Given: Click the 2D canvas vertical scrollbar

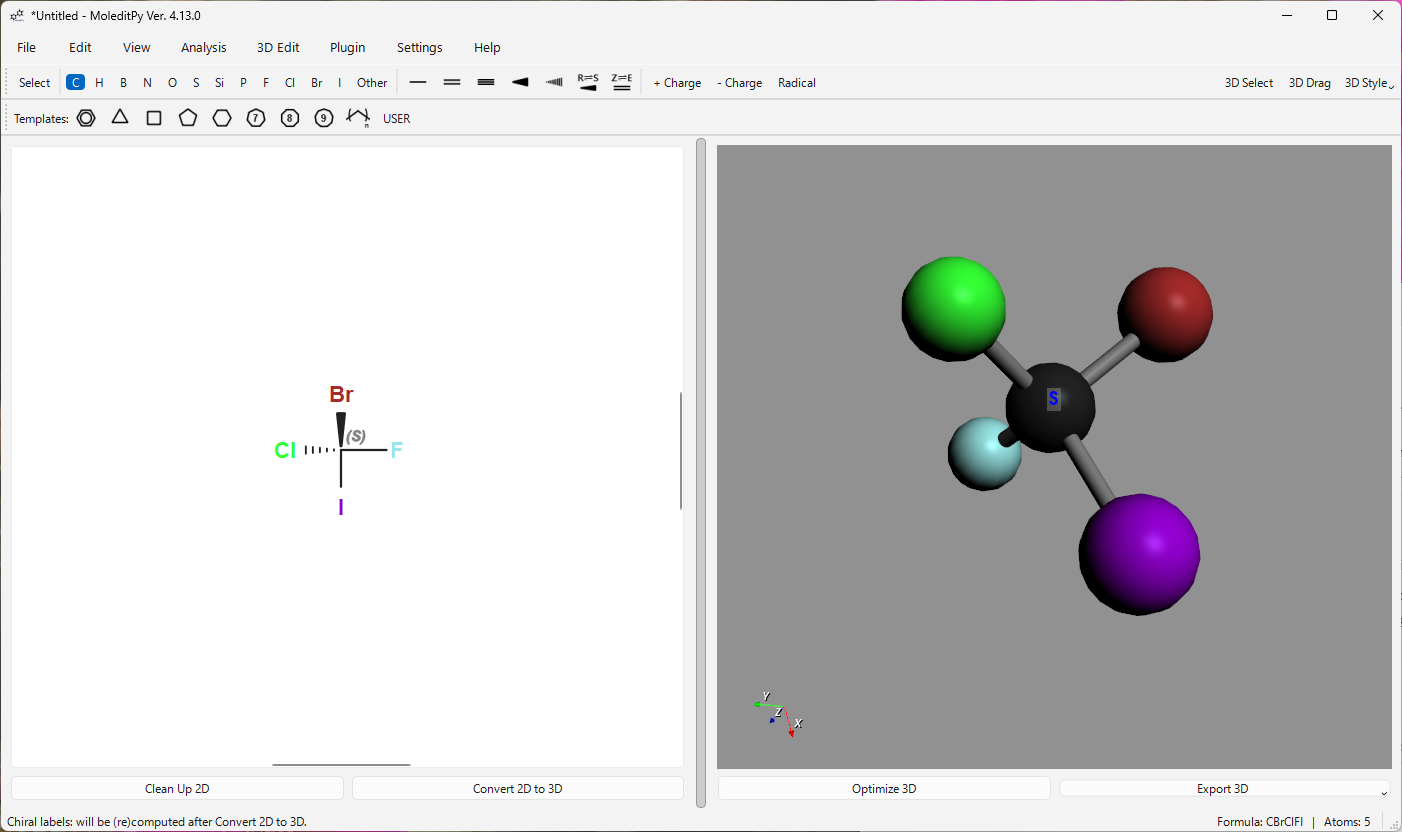Looking at the screenshot, I should coord(681,450).
